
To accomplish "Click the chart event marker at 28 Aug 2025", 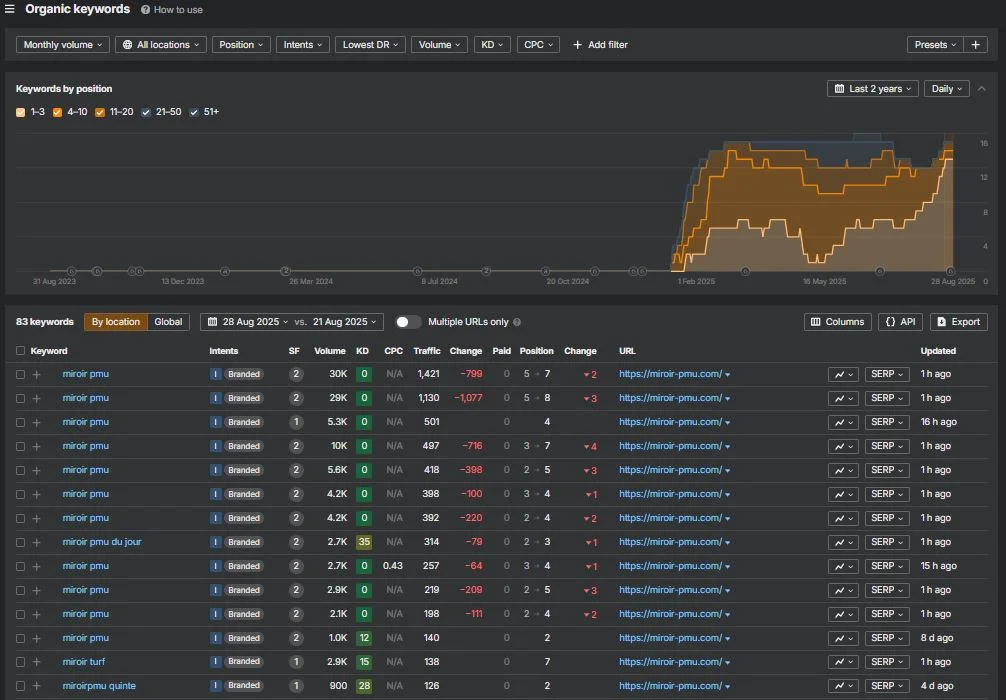I will (x=950, y=271).
